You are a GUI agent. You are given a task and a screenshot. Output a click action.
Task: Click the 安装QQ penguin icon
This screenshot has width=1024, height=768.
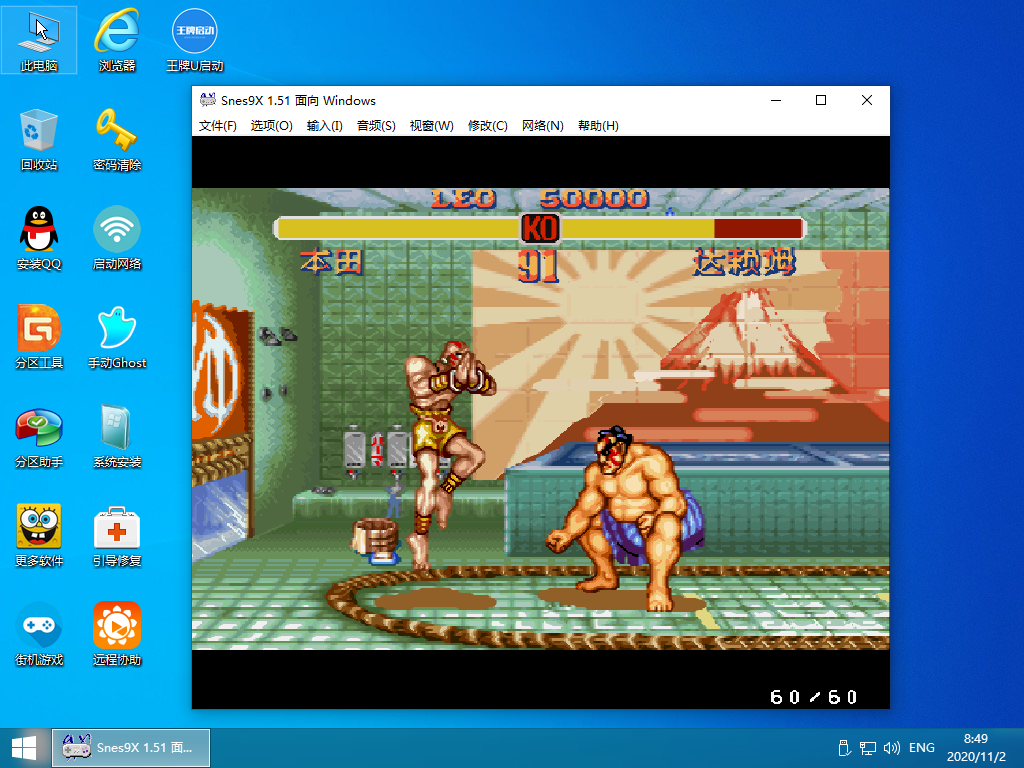tap(39, 238)
